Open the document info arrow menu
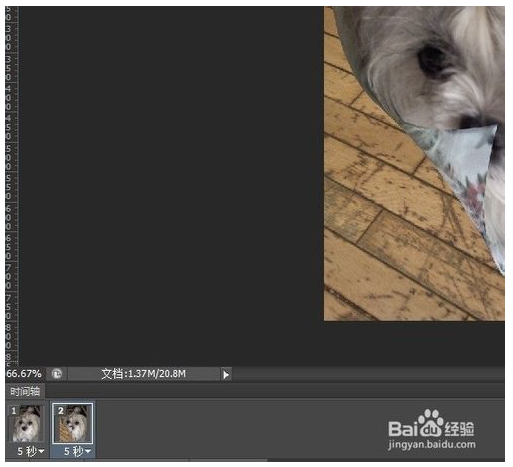The image size is (513, 467). tap(226, 375)
